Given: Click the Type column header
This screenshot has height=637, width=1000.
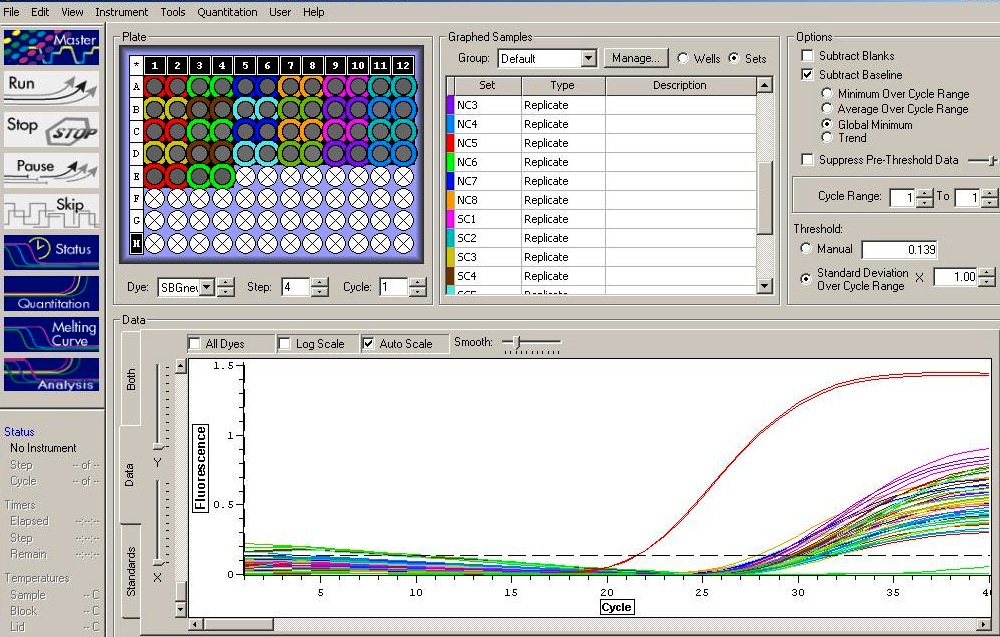Looking at the screenshot, I should pos(562,85).
